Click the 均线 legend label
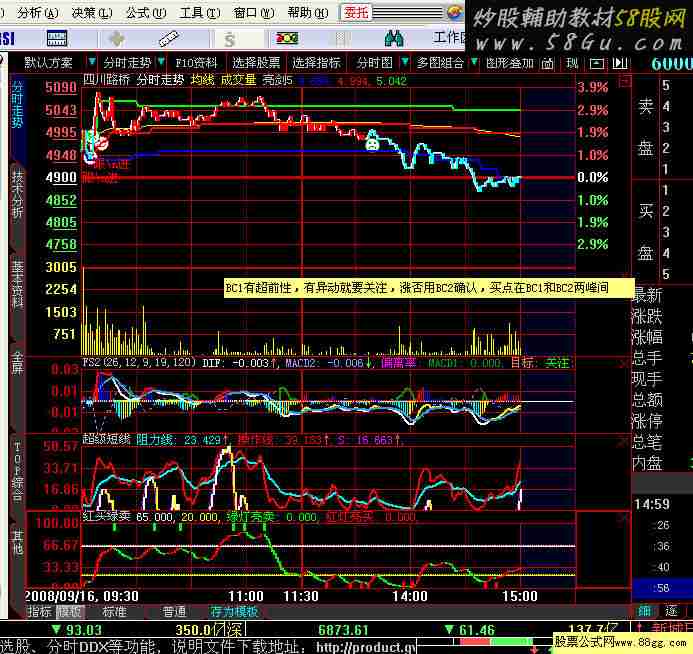Screen dimensions: 693x654 tap(202, 80)
